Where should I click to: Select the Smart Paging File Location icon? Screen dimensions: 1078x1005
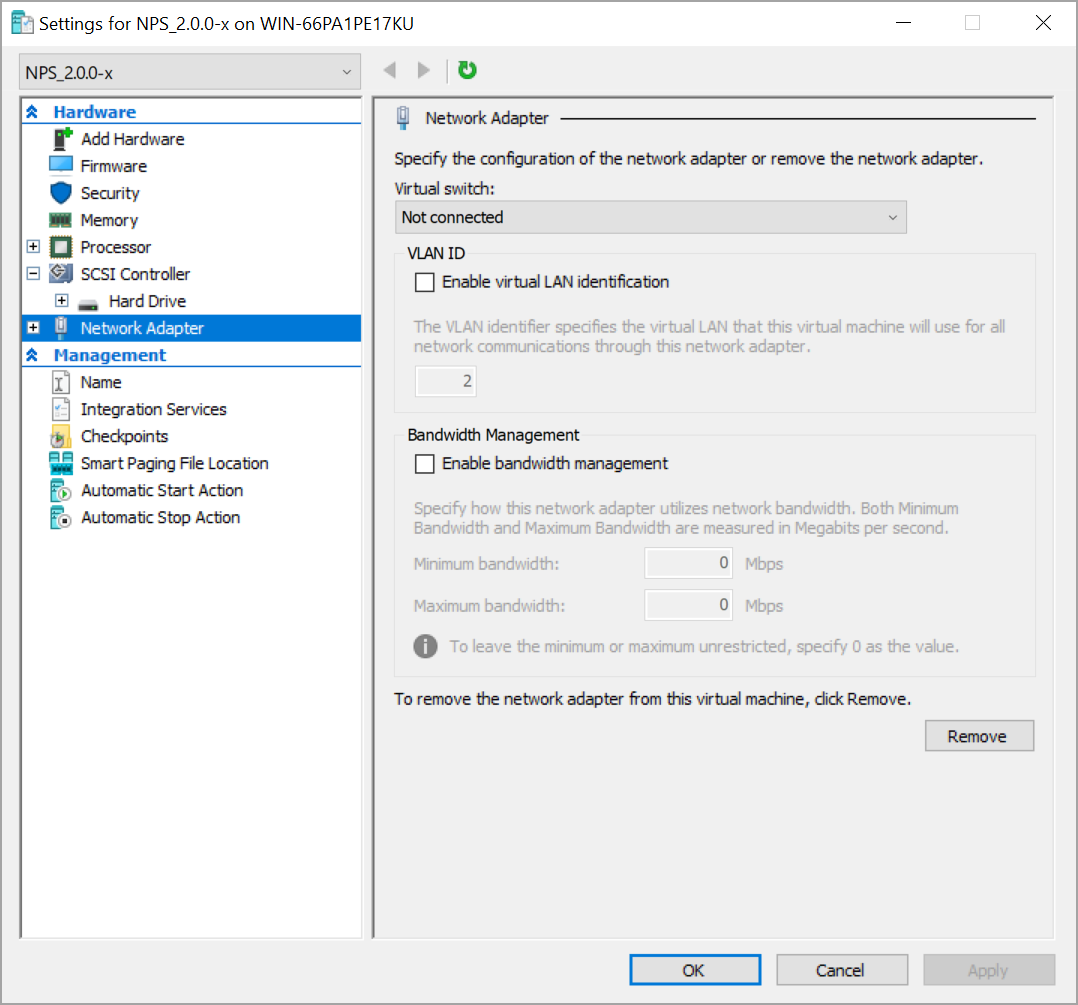pos(61,463)
